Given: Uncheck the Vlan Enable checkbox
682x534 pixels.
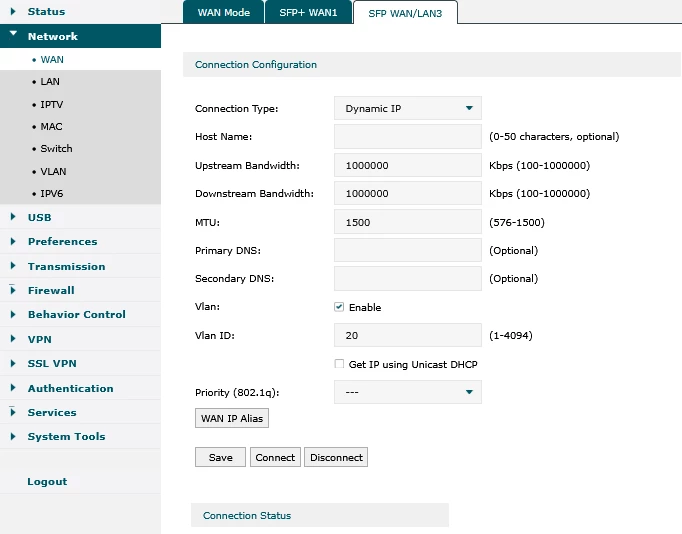Looking at the screenshot, I should tap(339, 307).
